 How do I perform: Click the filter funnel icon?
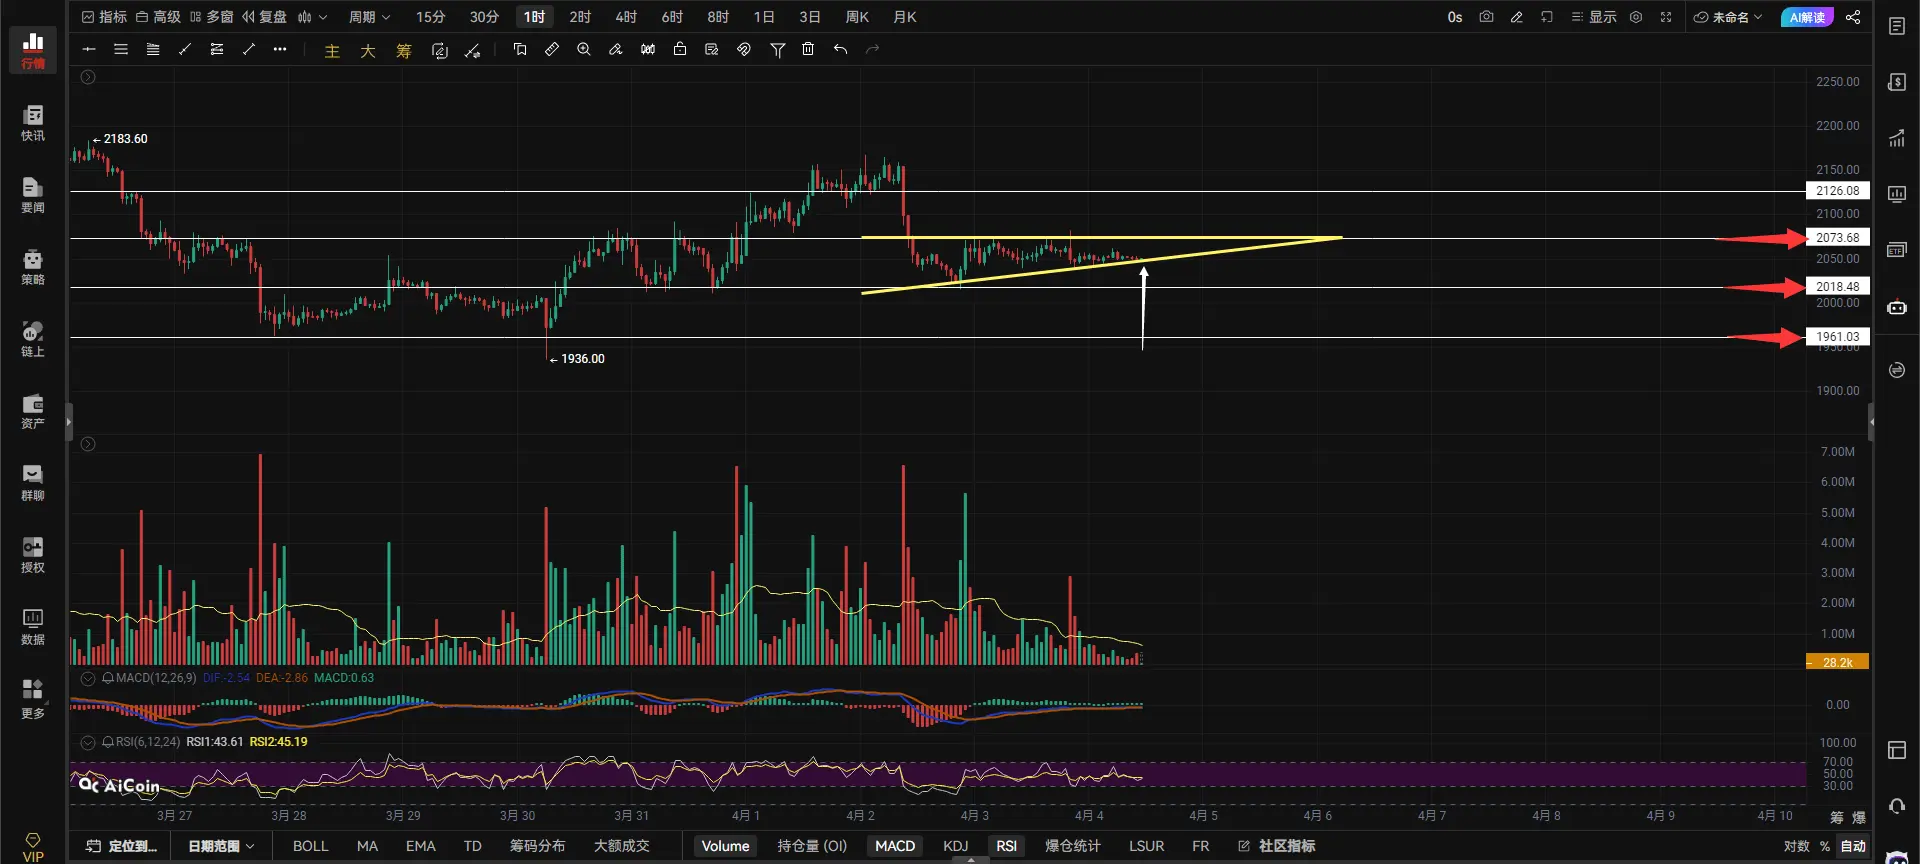pos(777,49)
